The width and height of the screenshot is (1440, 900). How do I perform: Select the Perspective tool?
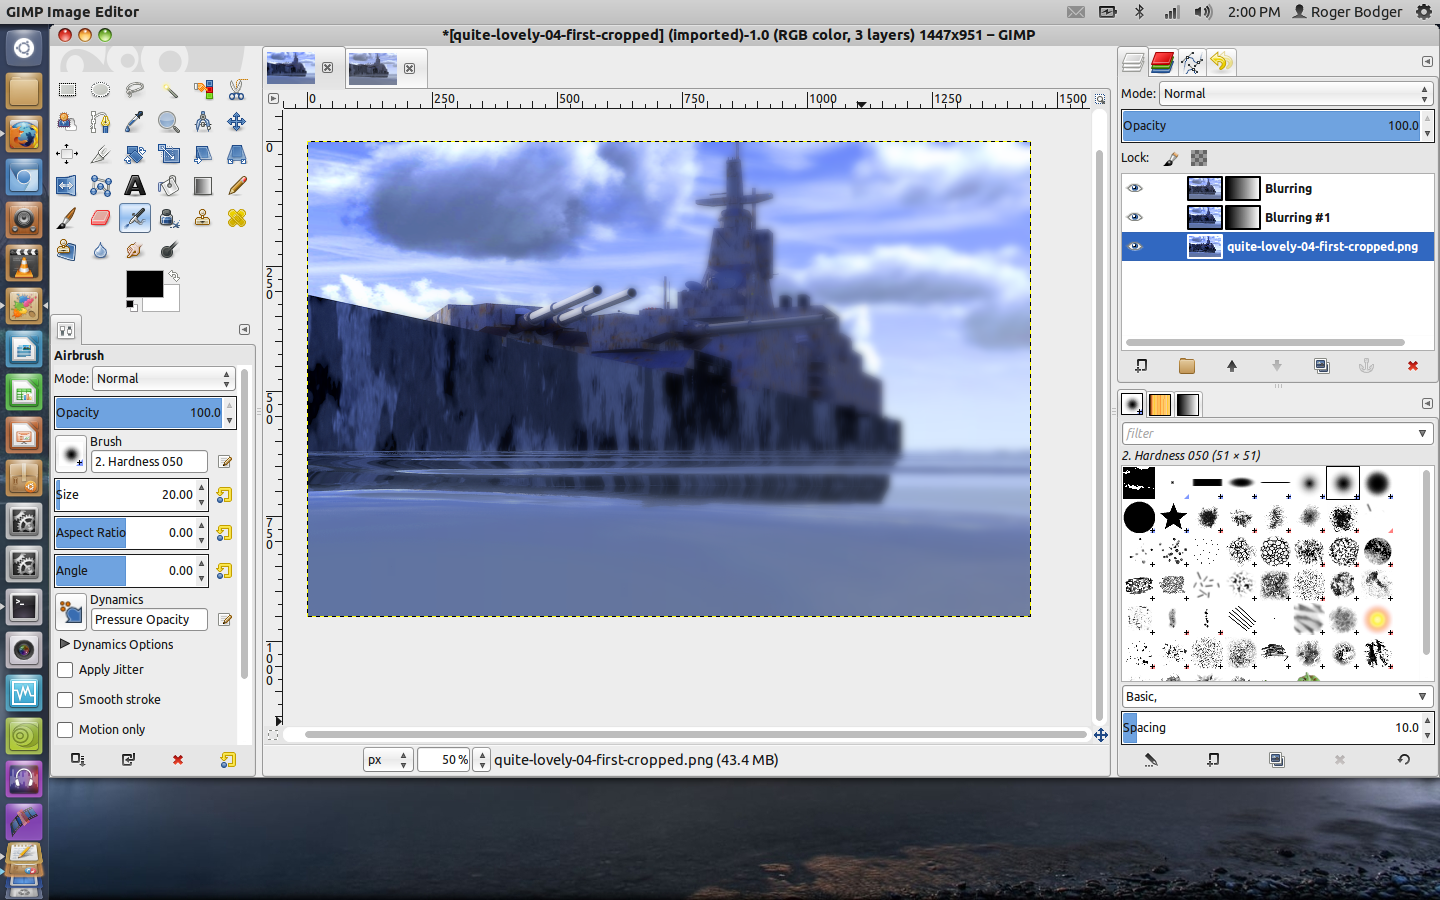click(237, 154)
